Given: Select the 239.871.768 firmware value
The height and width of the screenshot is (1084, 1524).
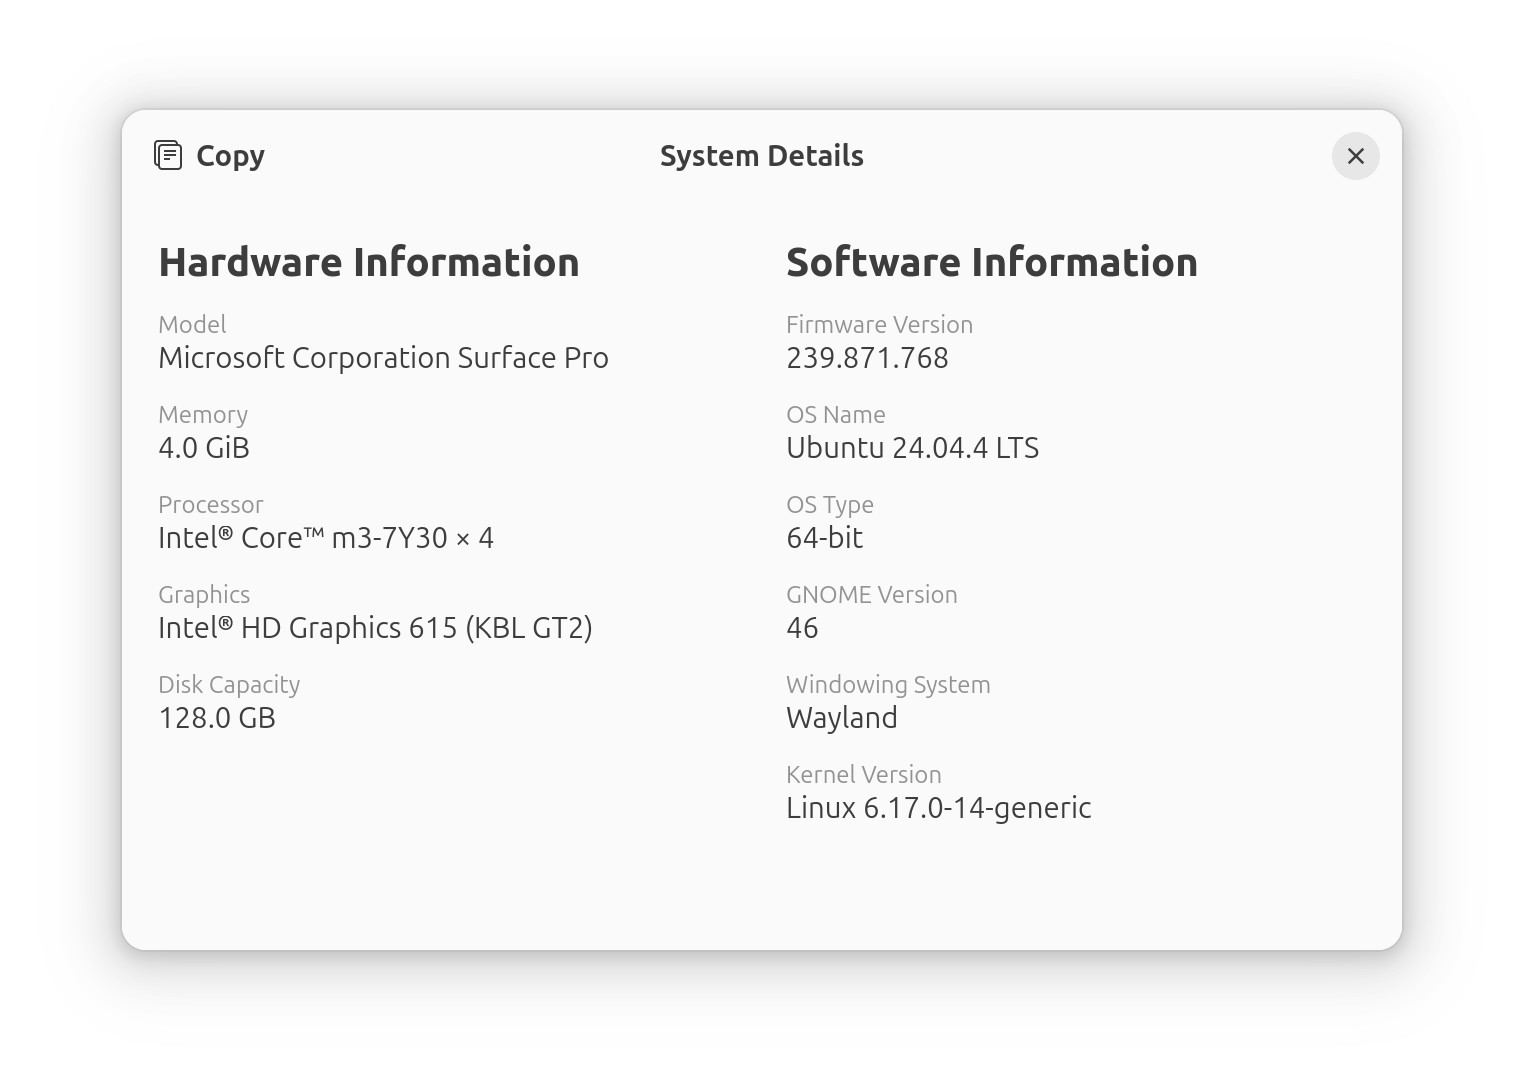Looking at the screenshot, I should point(867,358).
